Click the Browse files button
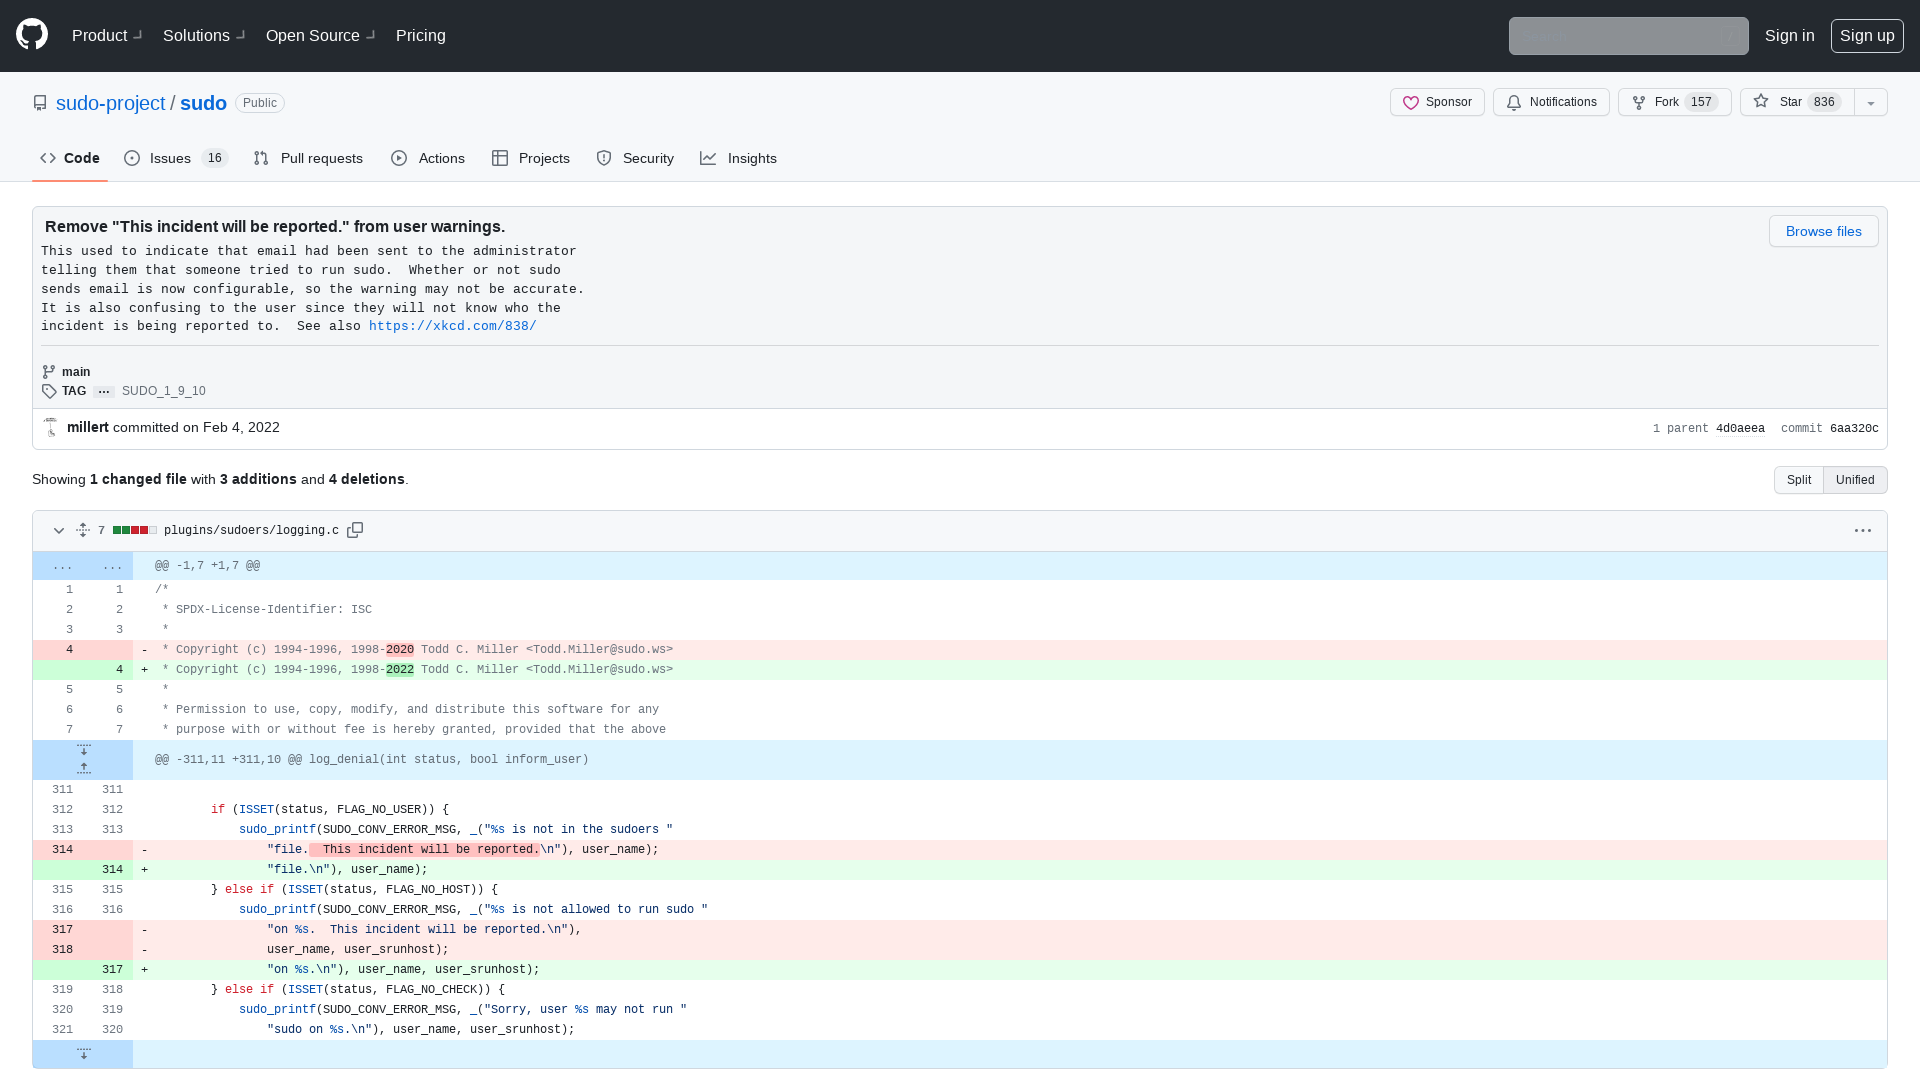The width and height of the screenshot is (1920, 1080). coord(1824,231)
